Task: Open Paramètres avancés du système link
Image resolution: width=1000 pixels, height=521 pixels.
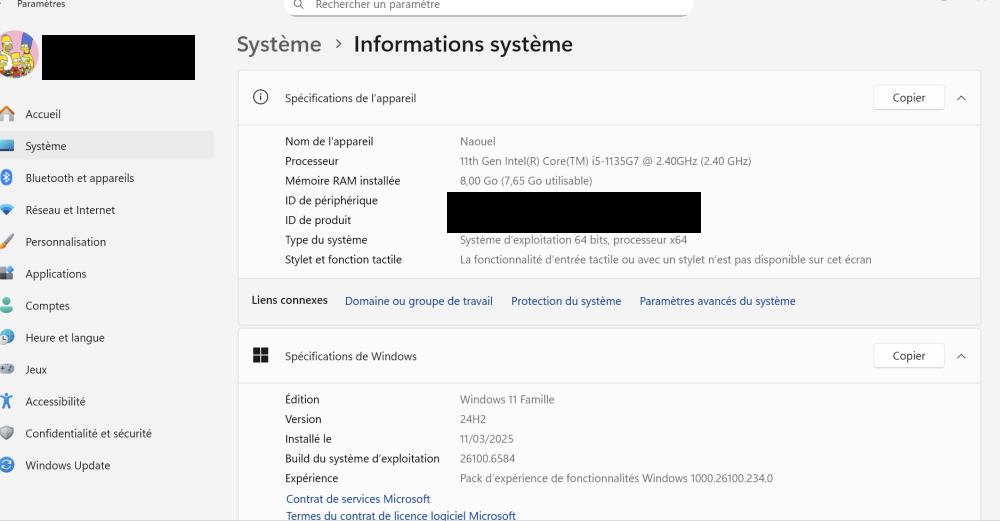Action: tap(717, 301)
